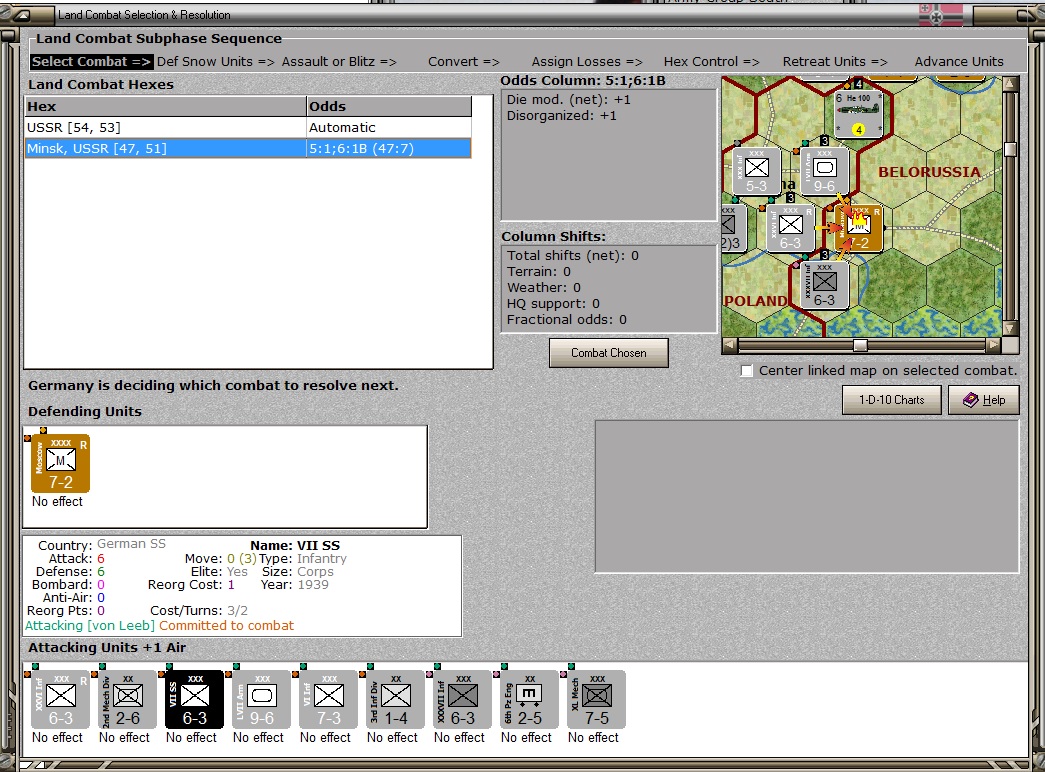Click the 5-3 infantry counter on map
This screenshot has width=1045, height=772.
coord(756,171)
